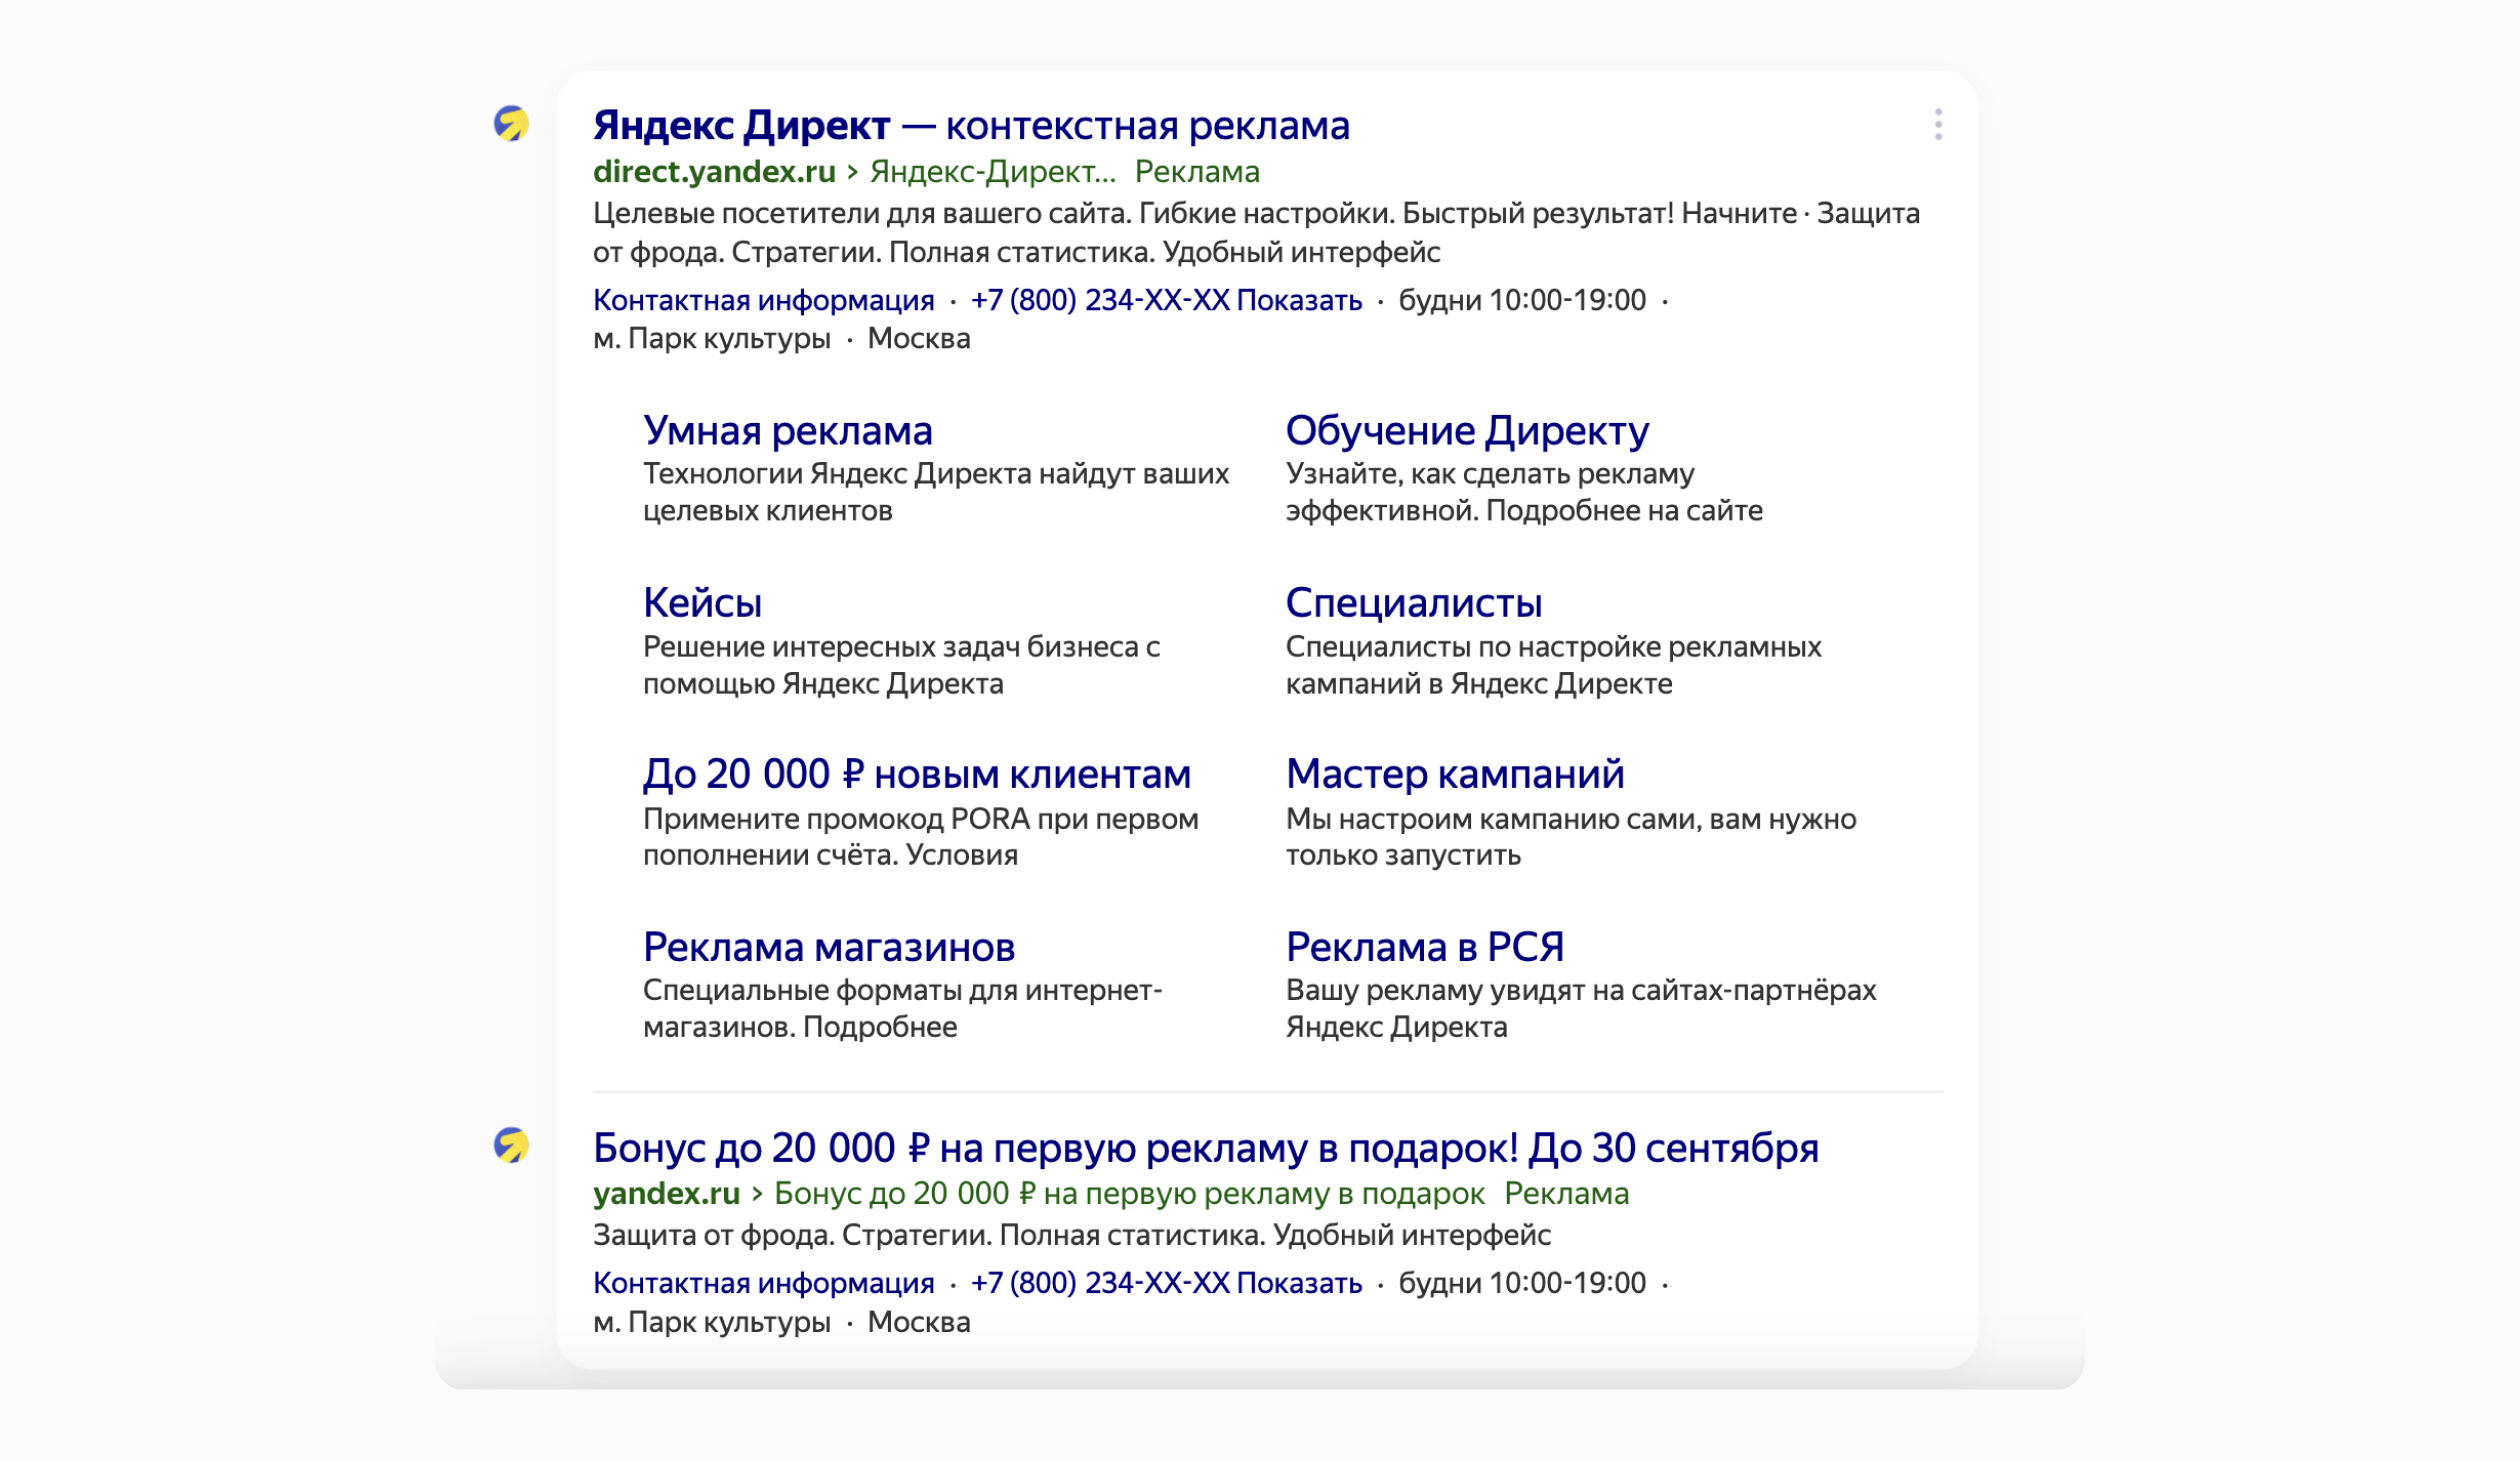The width and height of the screenshot is (2520, 1461).
Task: Click 'Вашу рекламу увидят на сайтах-партнёрах' text
Action: 1581,1008
